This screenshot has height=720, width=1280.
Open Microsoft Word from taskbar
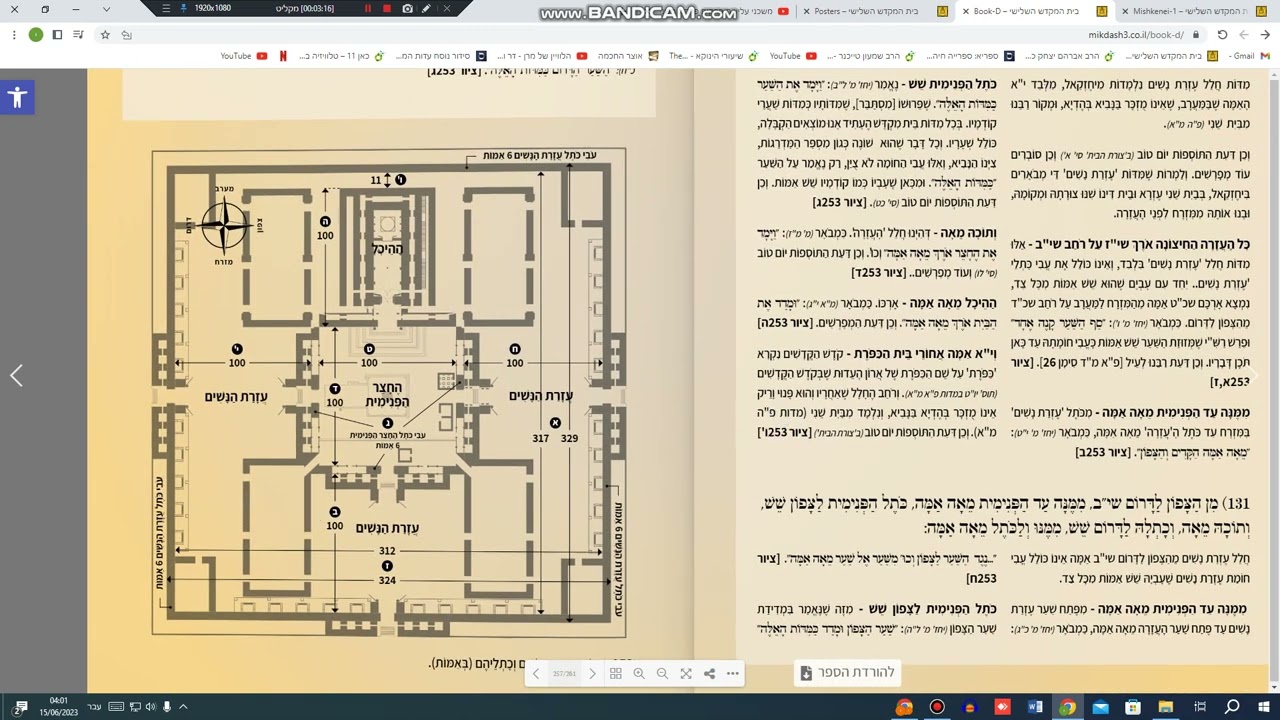1035,707
